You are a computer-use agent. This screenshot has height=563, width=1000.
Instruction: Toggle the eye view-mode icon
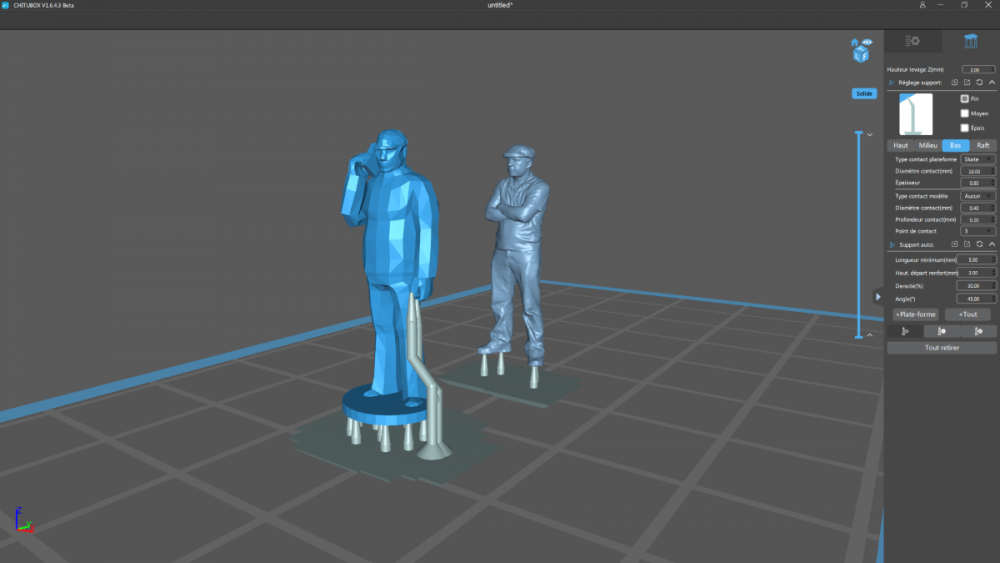867,42
